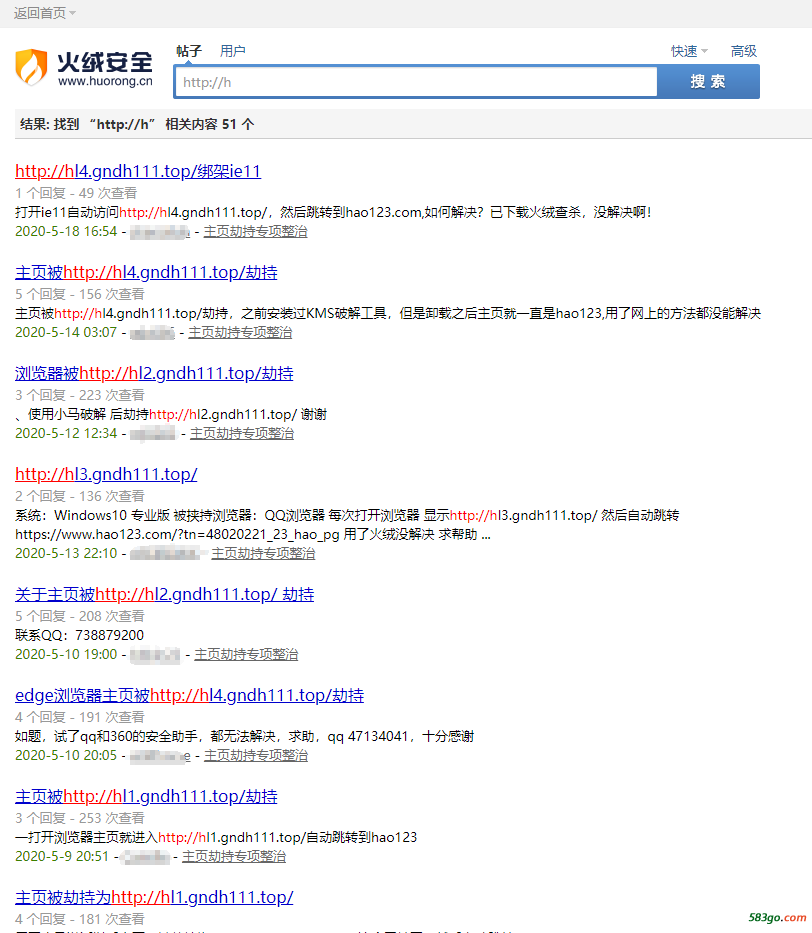
Task: Open the 高级 advanced search link
Action: pyautogui.click(x=744, y=51)
